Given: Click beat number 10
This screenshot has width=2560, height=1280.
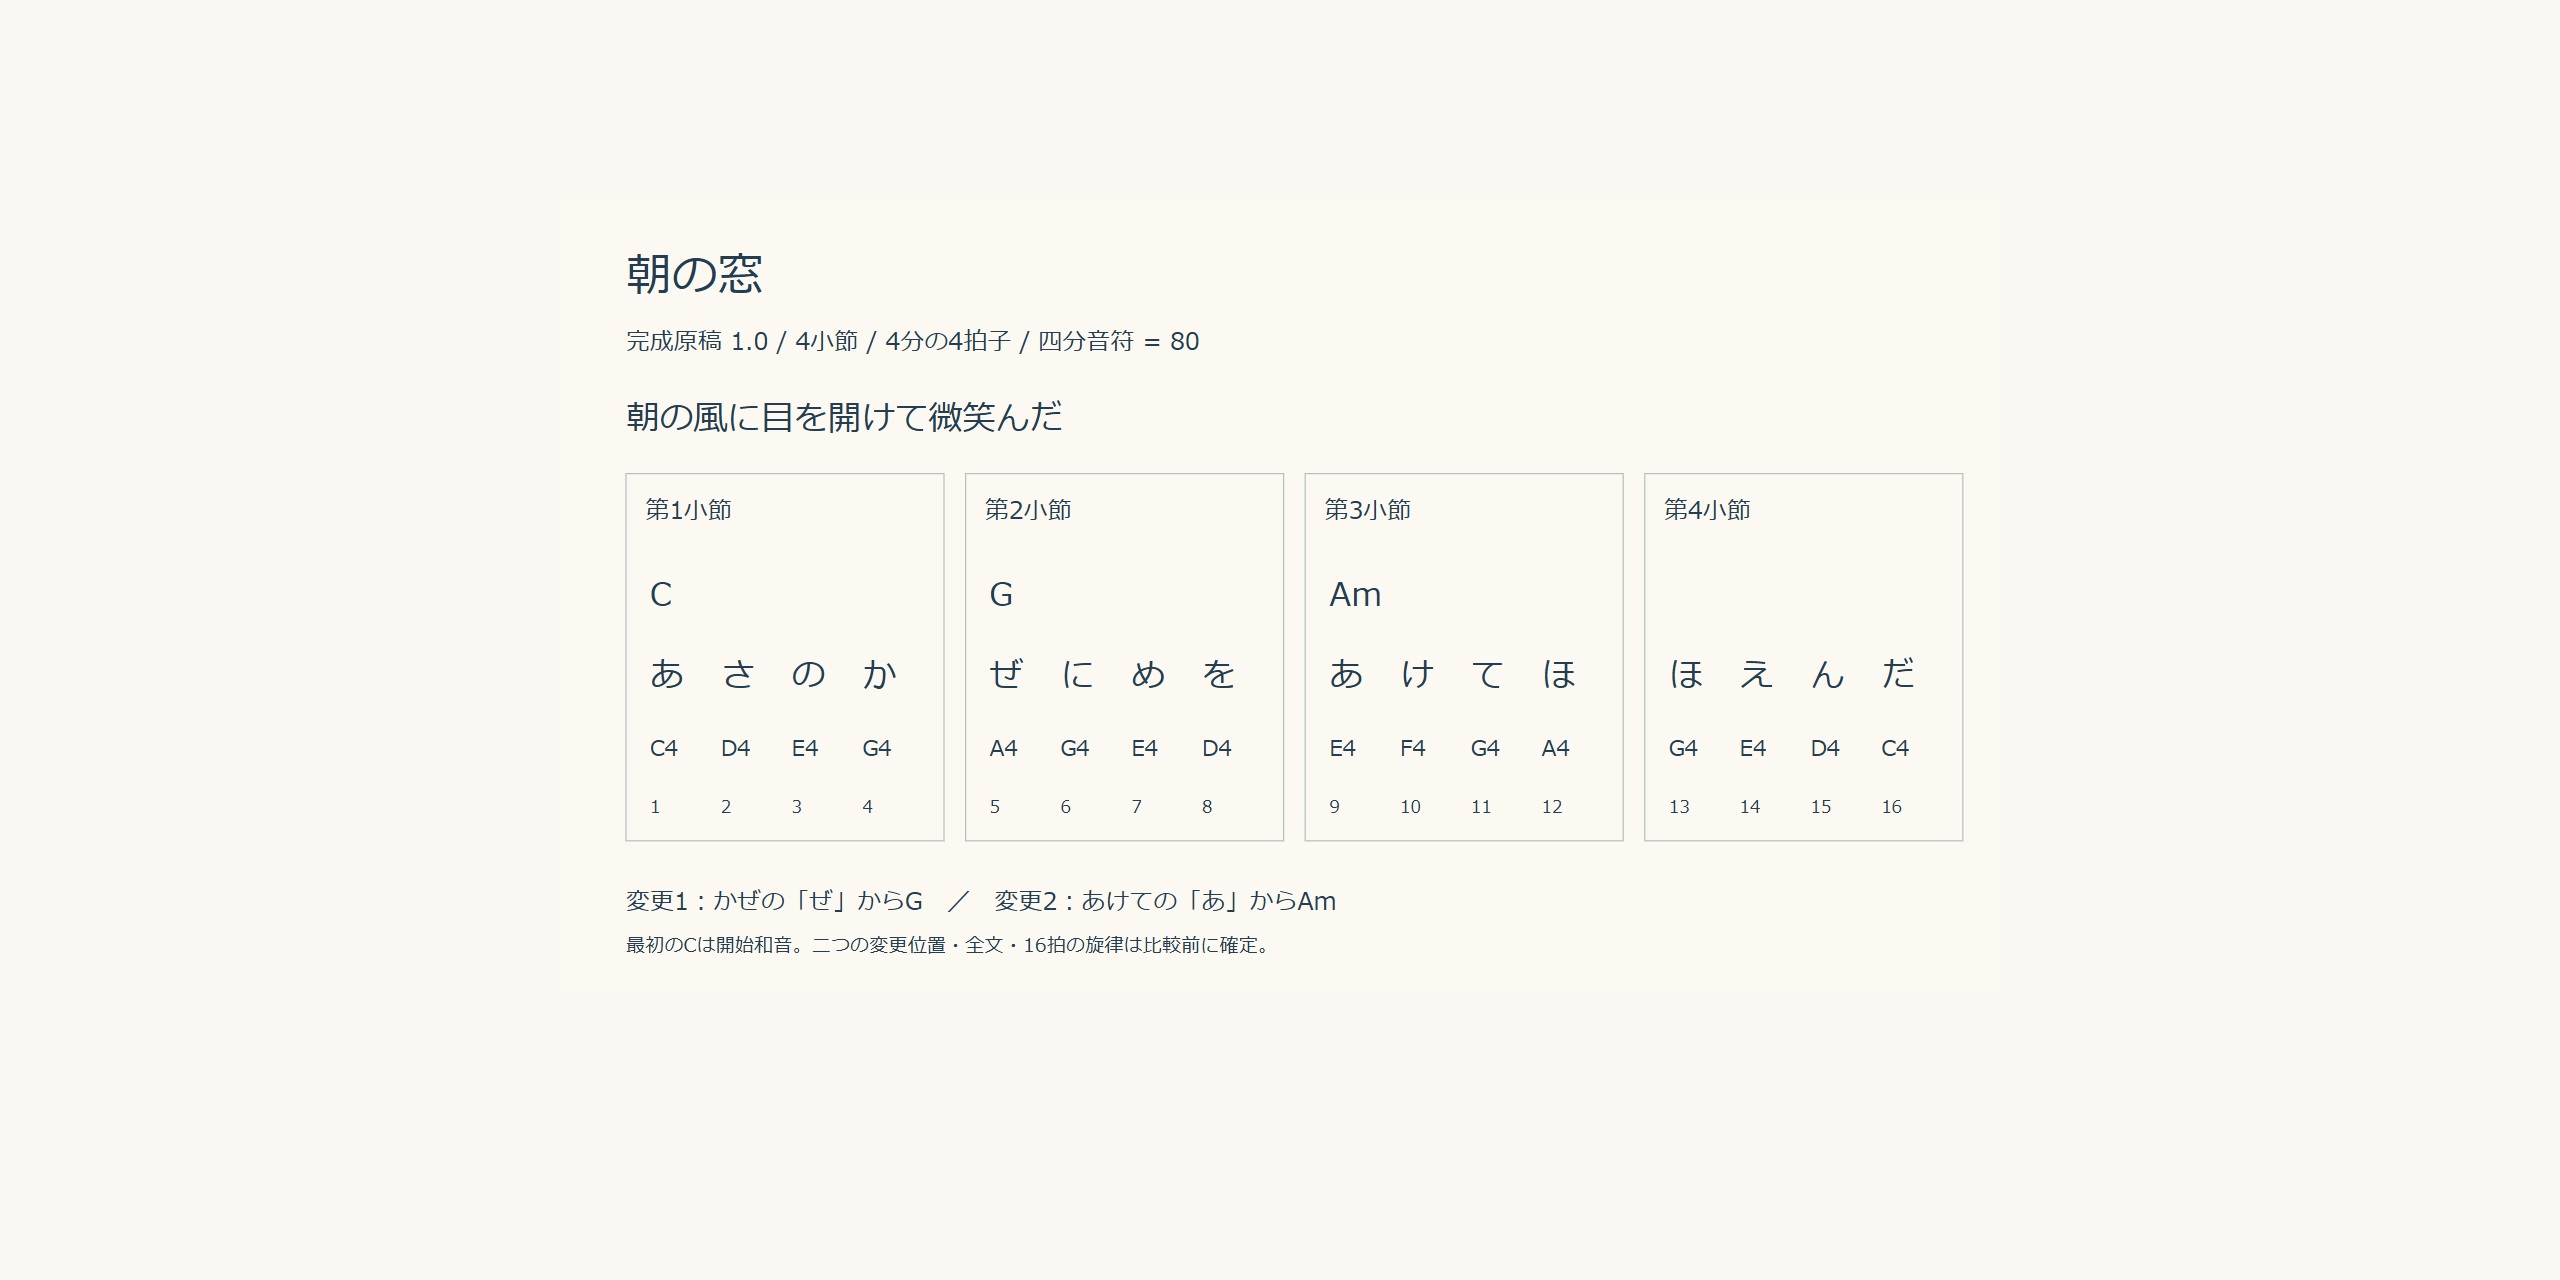Looking at the screenshot, I should 1410,807.
